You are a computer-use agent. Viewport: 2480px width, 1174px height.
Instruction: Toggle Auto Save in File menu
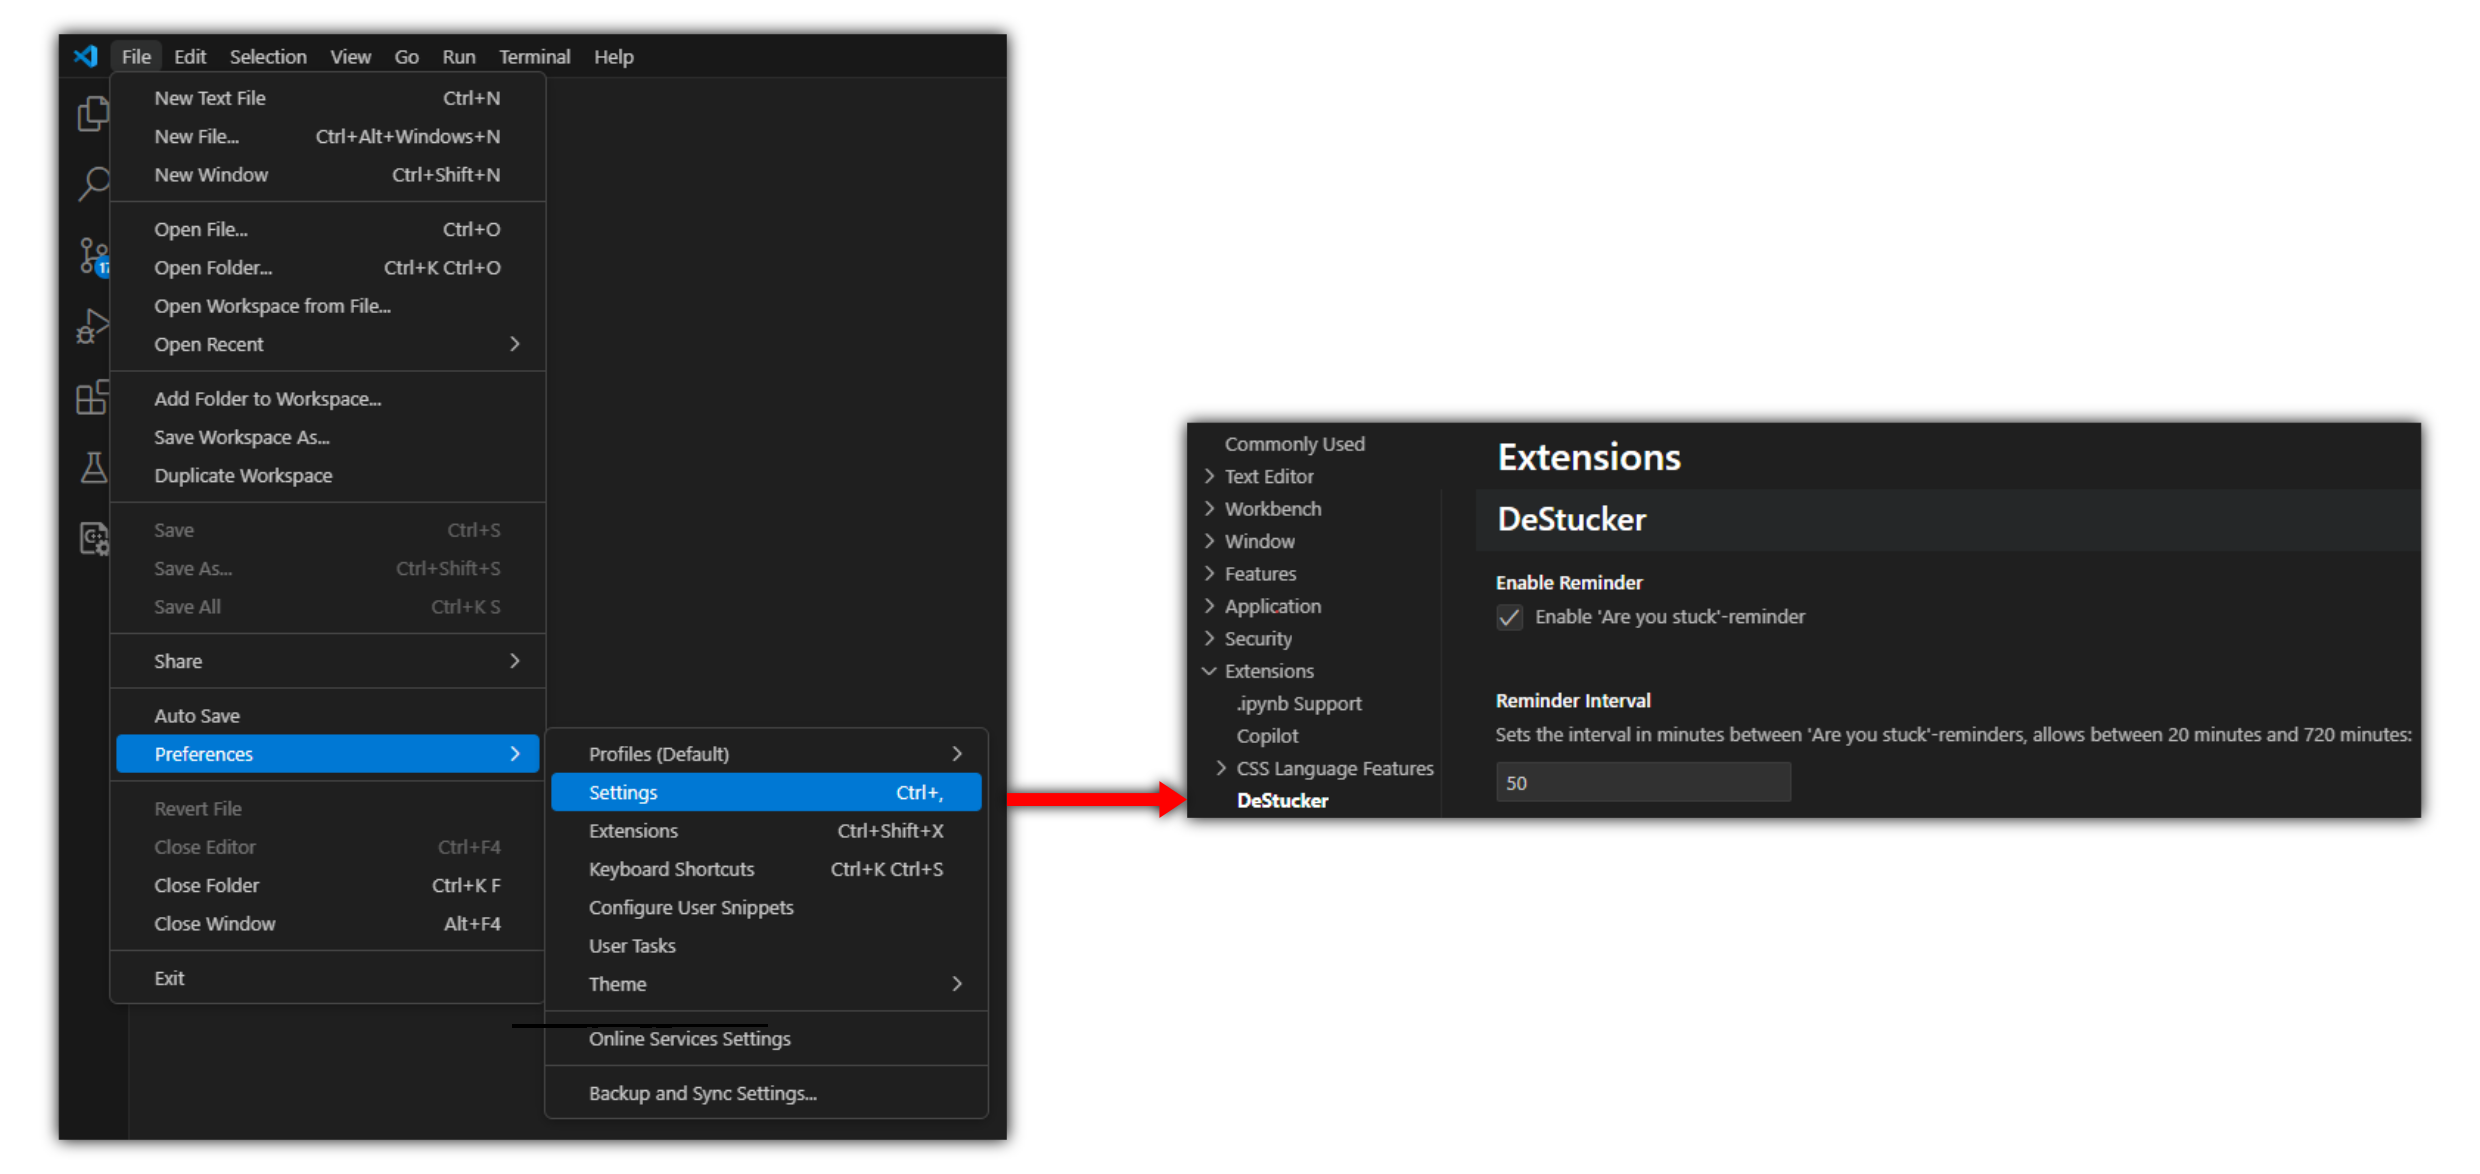197,716
